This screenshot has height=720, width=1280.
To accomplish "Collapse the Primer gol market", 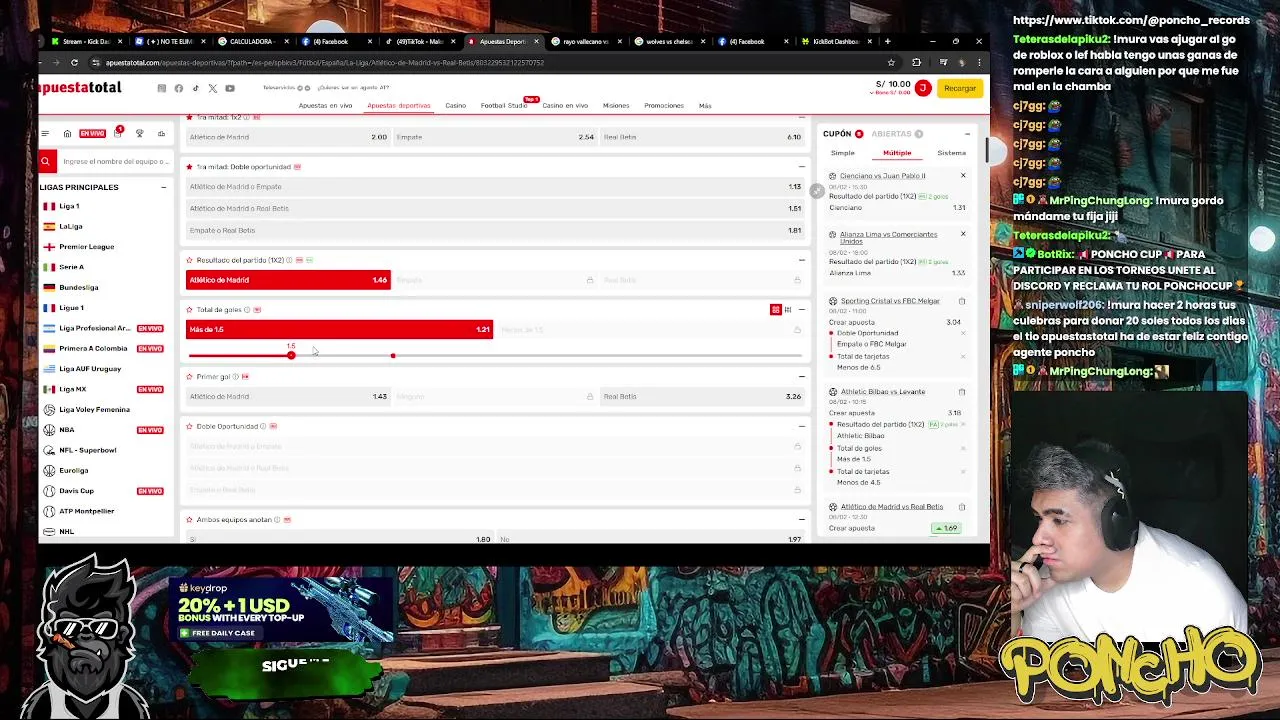I will (x=801, y=377).
